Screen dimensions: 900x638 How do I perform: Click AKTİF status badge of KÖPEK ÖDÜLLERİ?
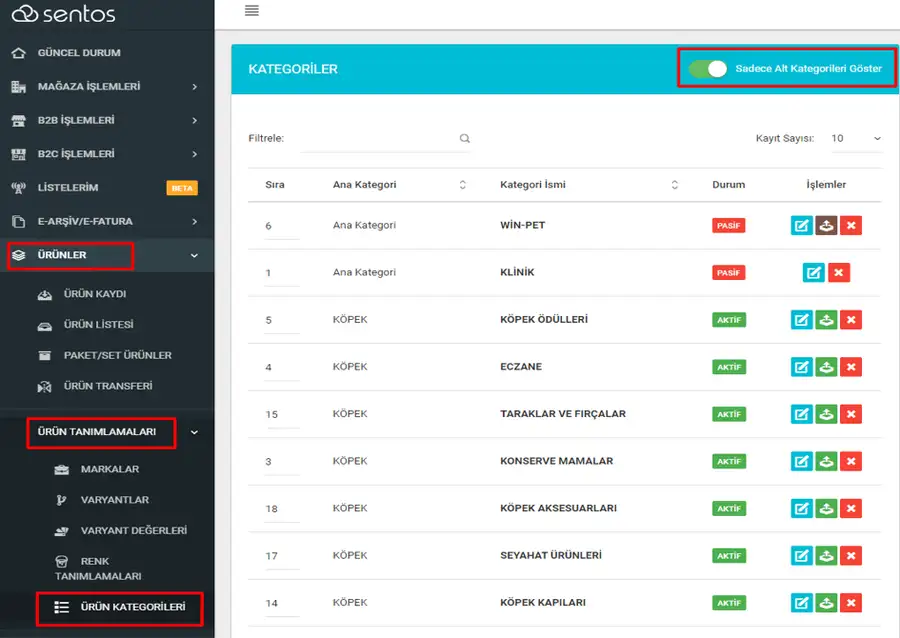tap(729, 320)
